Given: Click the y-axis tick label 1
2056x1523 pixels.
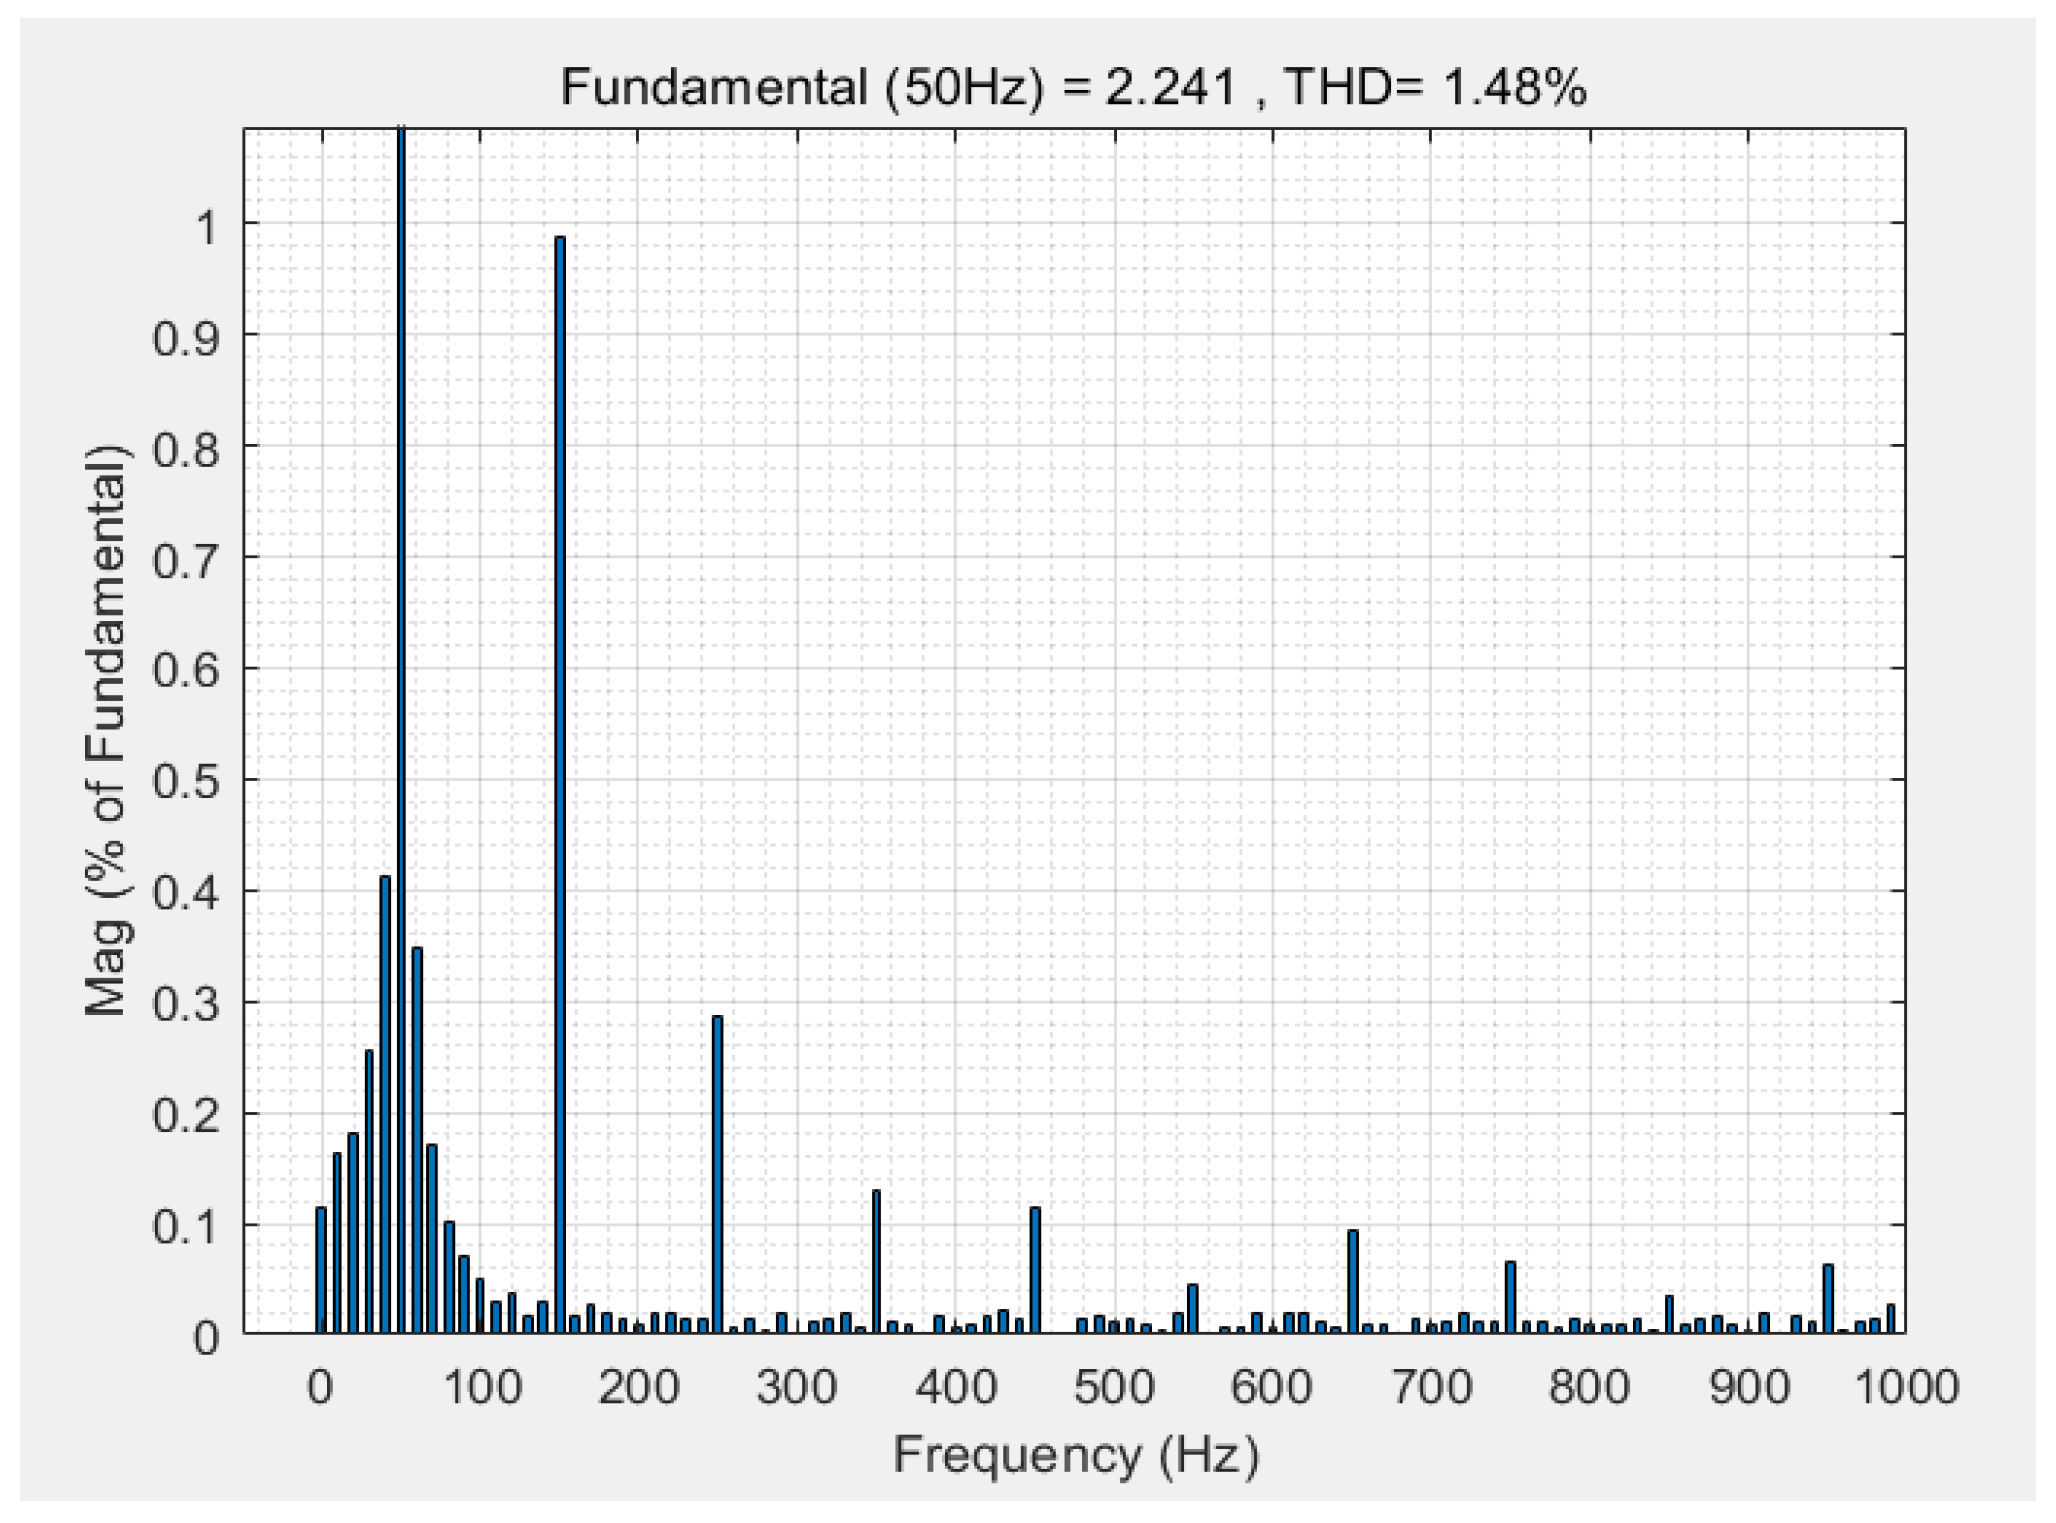Looking at the screenshot, I should (207, 227).
